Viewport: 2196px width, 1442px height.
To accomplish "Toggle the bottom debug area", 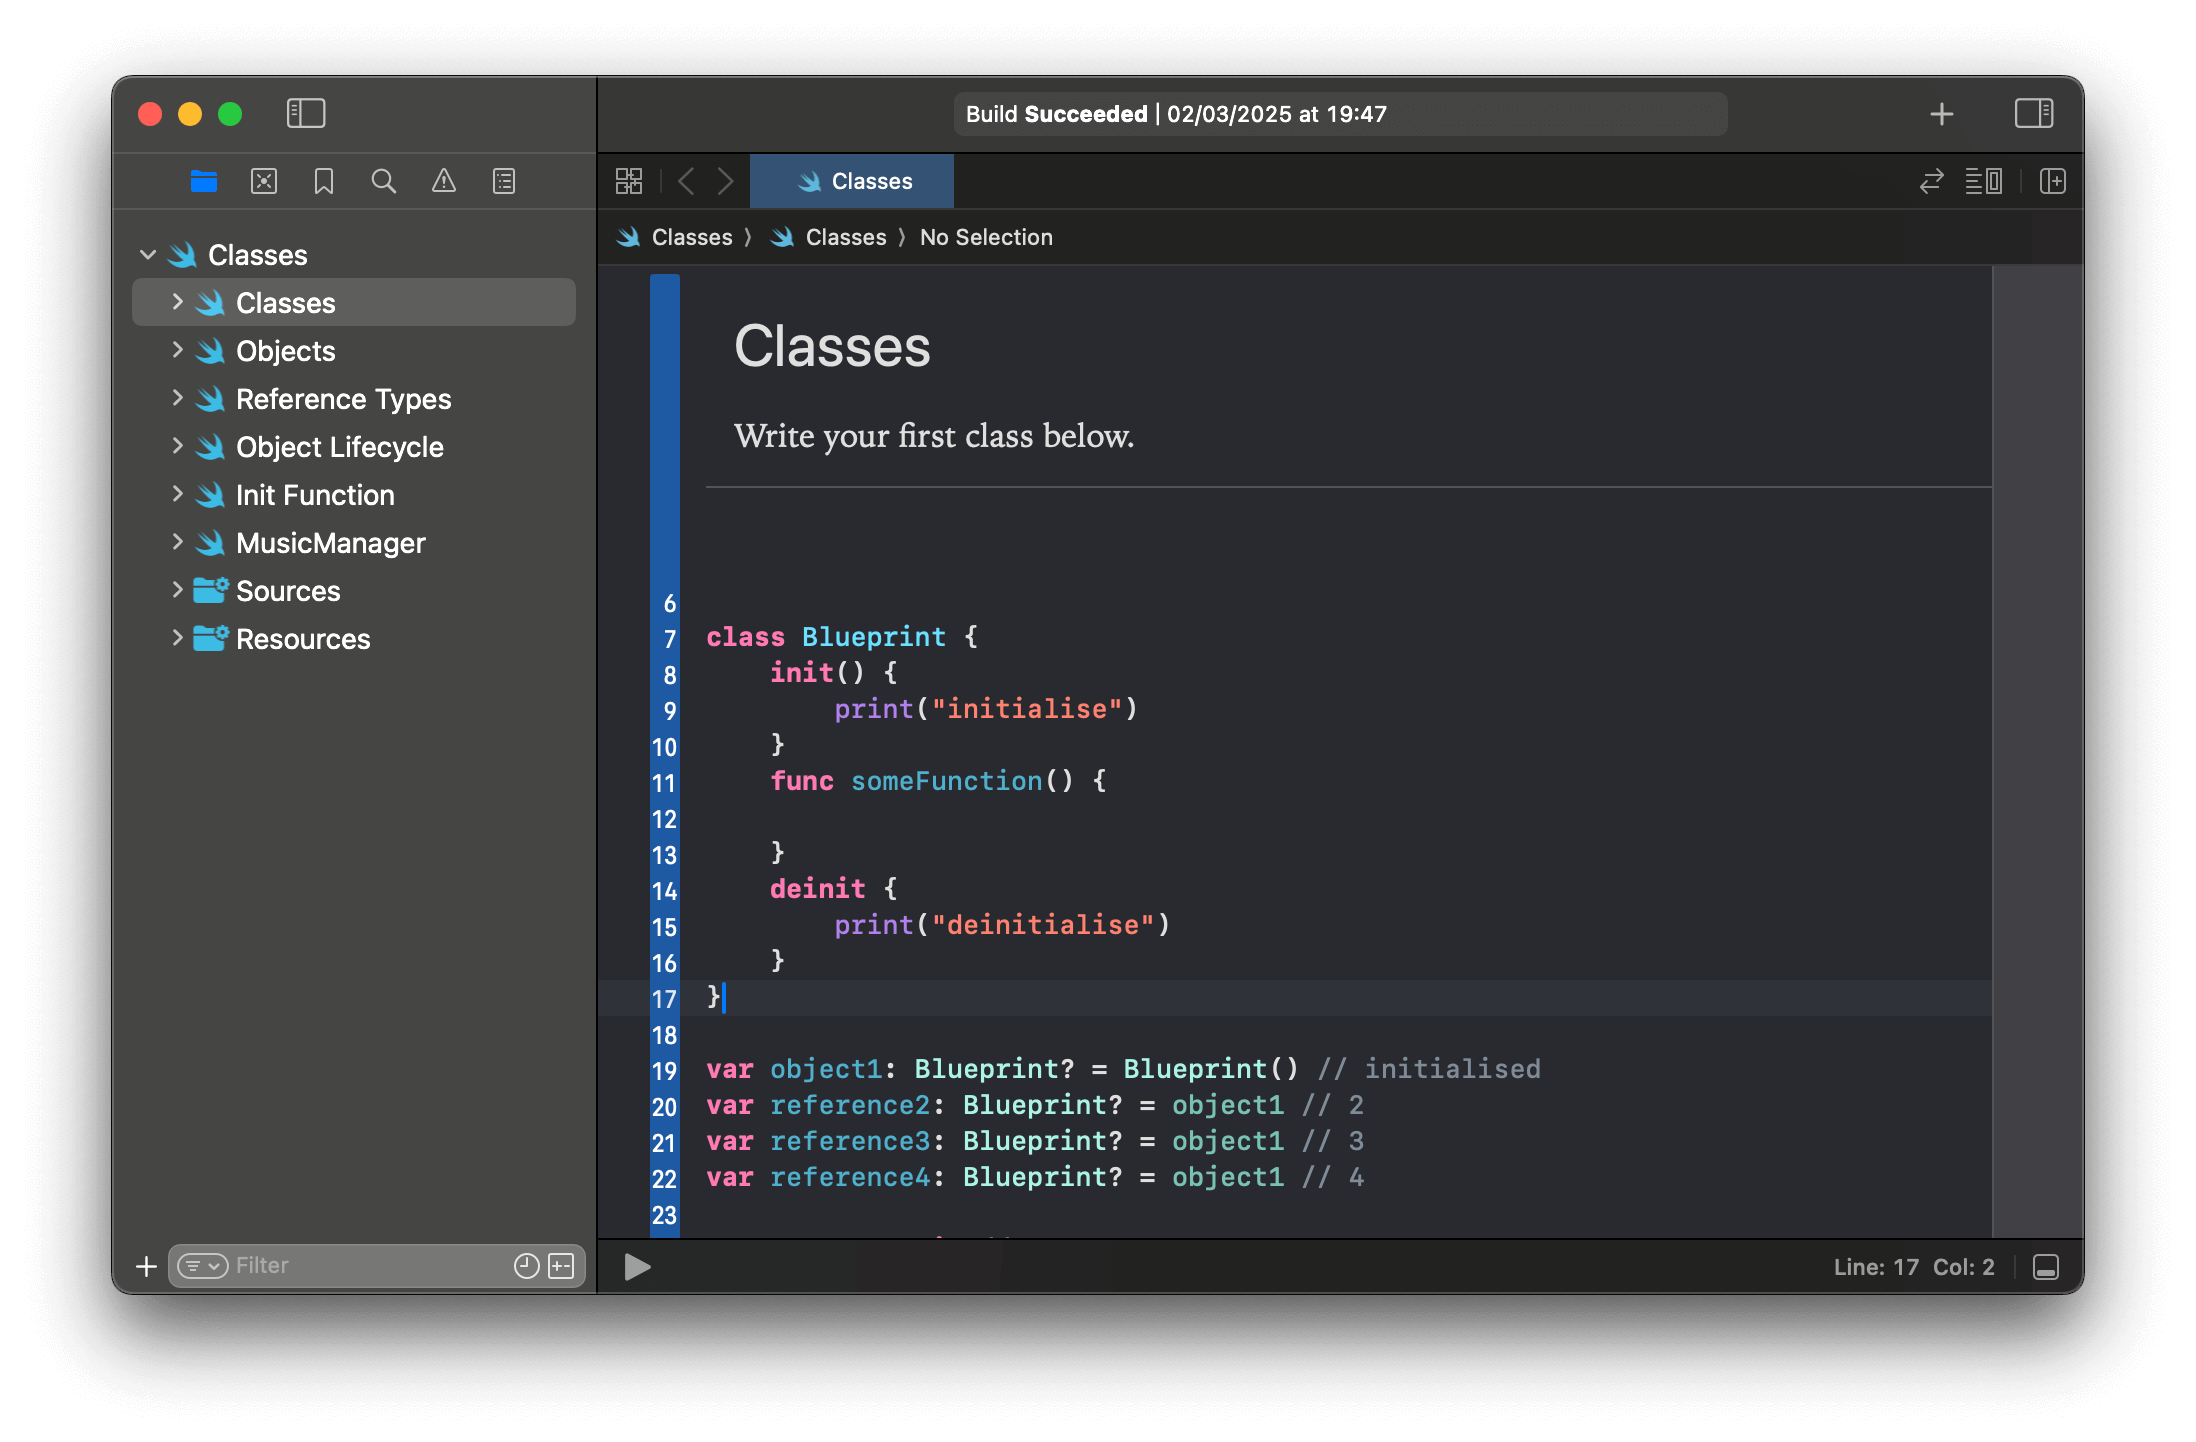I will 2045,1267.
